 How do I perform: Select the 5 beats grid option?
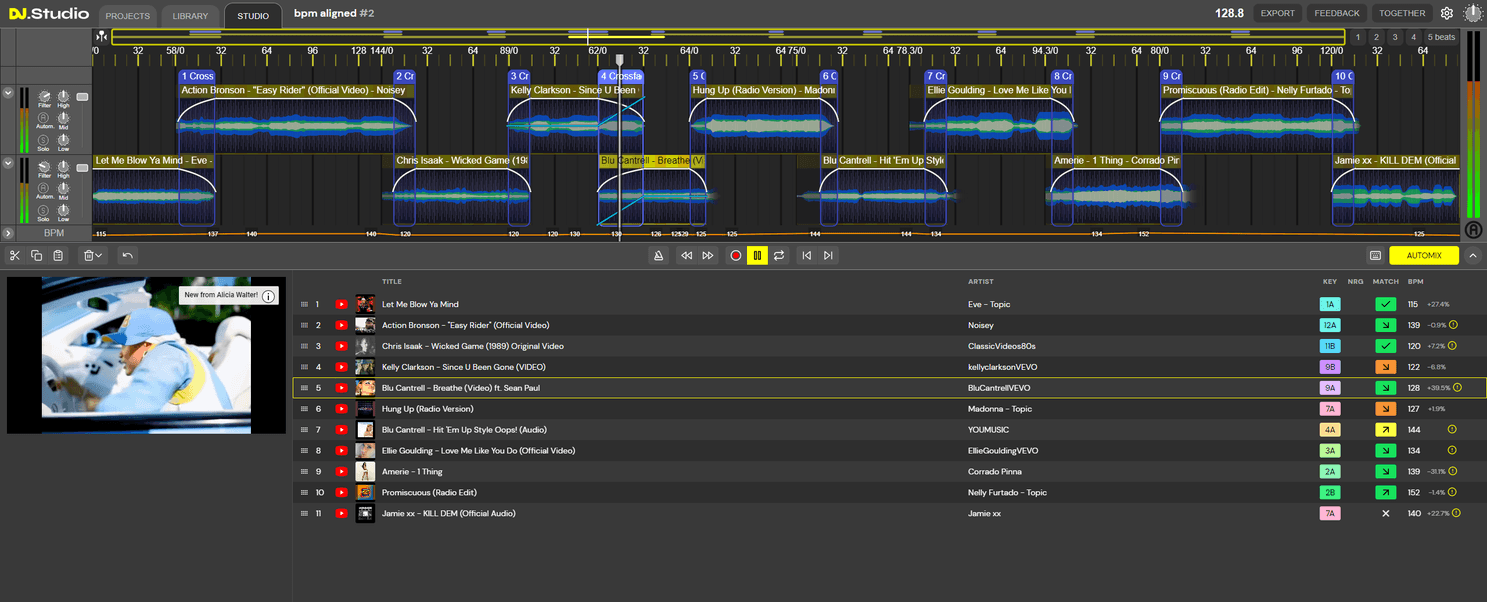pos(1441,37)
